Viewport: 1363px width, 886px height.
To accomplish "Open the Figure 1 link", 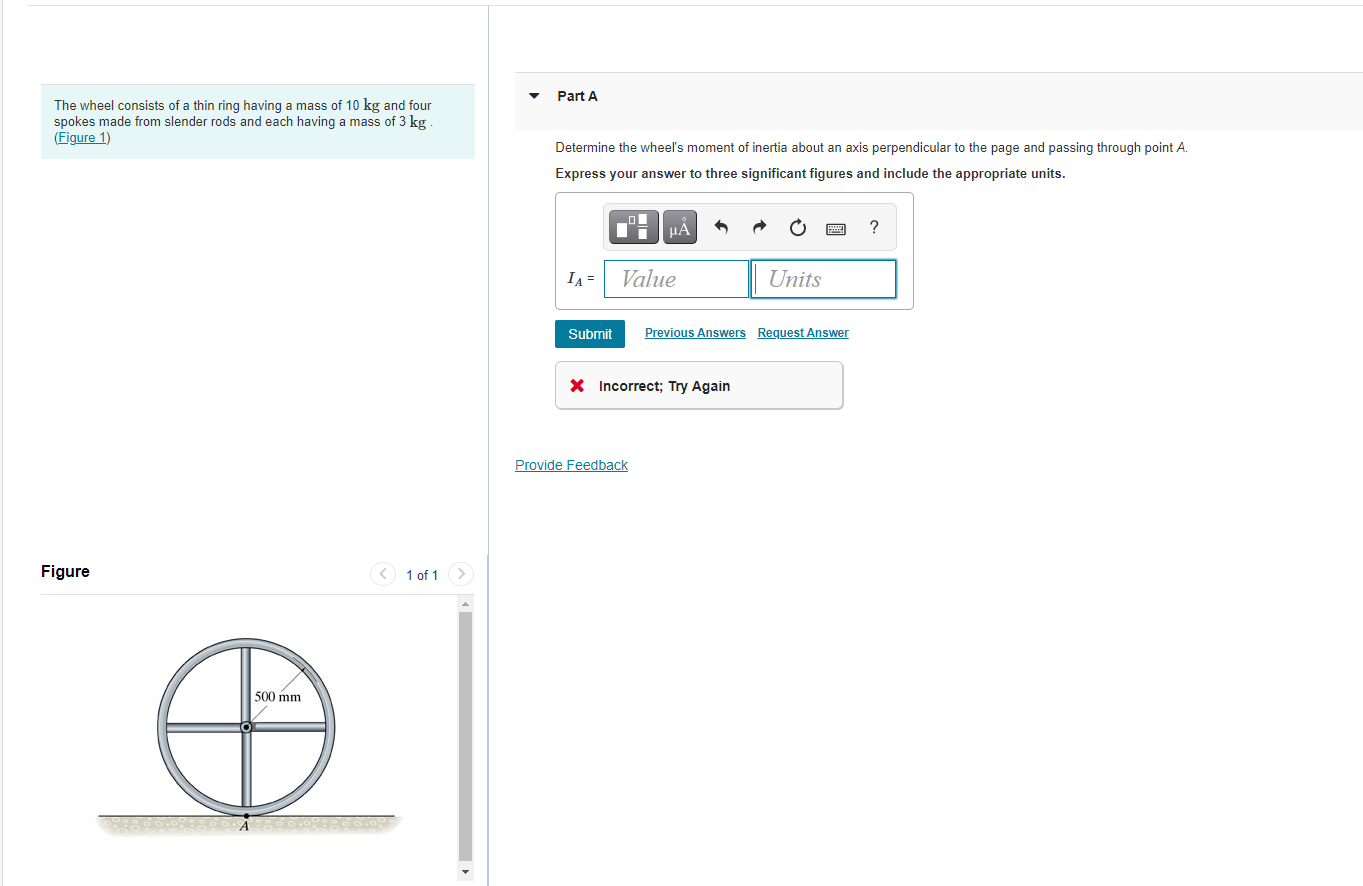I will point(82,138).
